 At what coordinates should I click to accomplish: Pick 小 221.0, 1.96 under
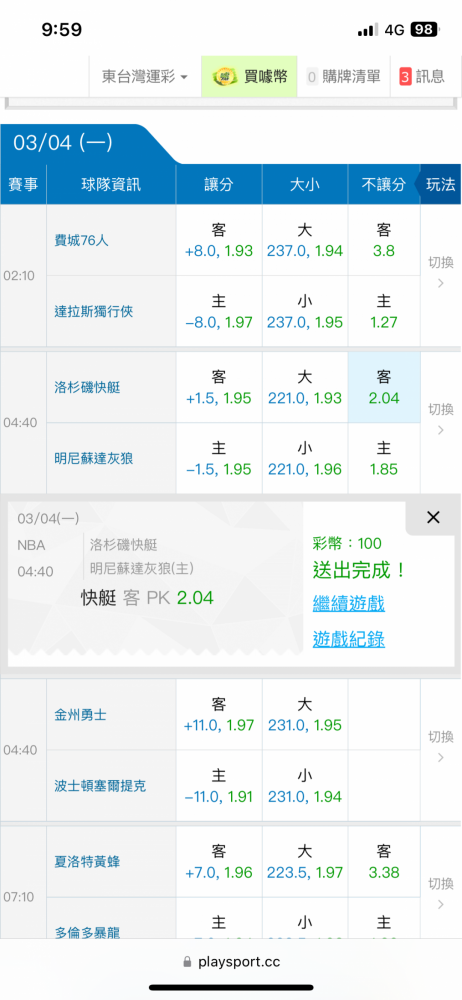pyautogui.click(x=305, y=458)
